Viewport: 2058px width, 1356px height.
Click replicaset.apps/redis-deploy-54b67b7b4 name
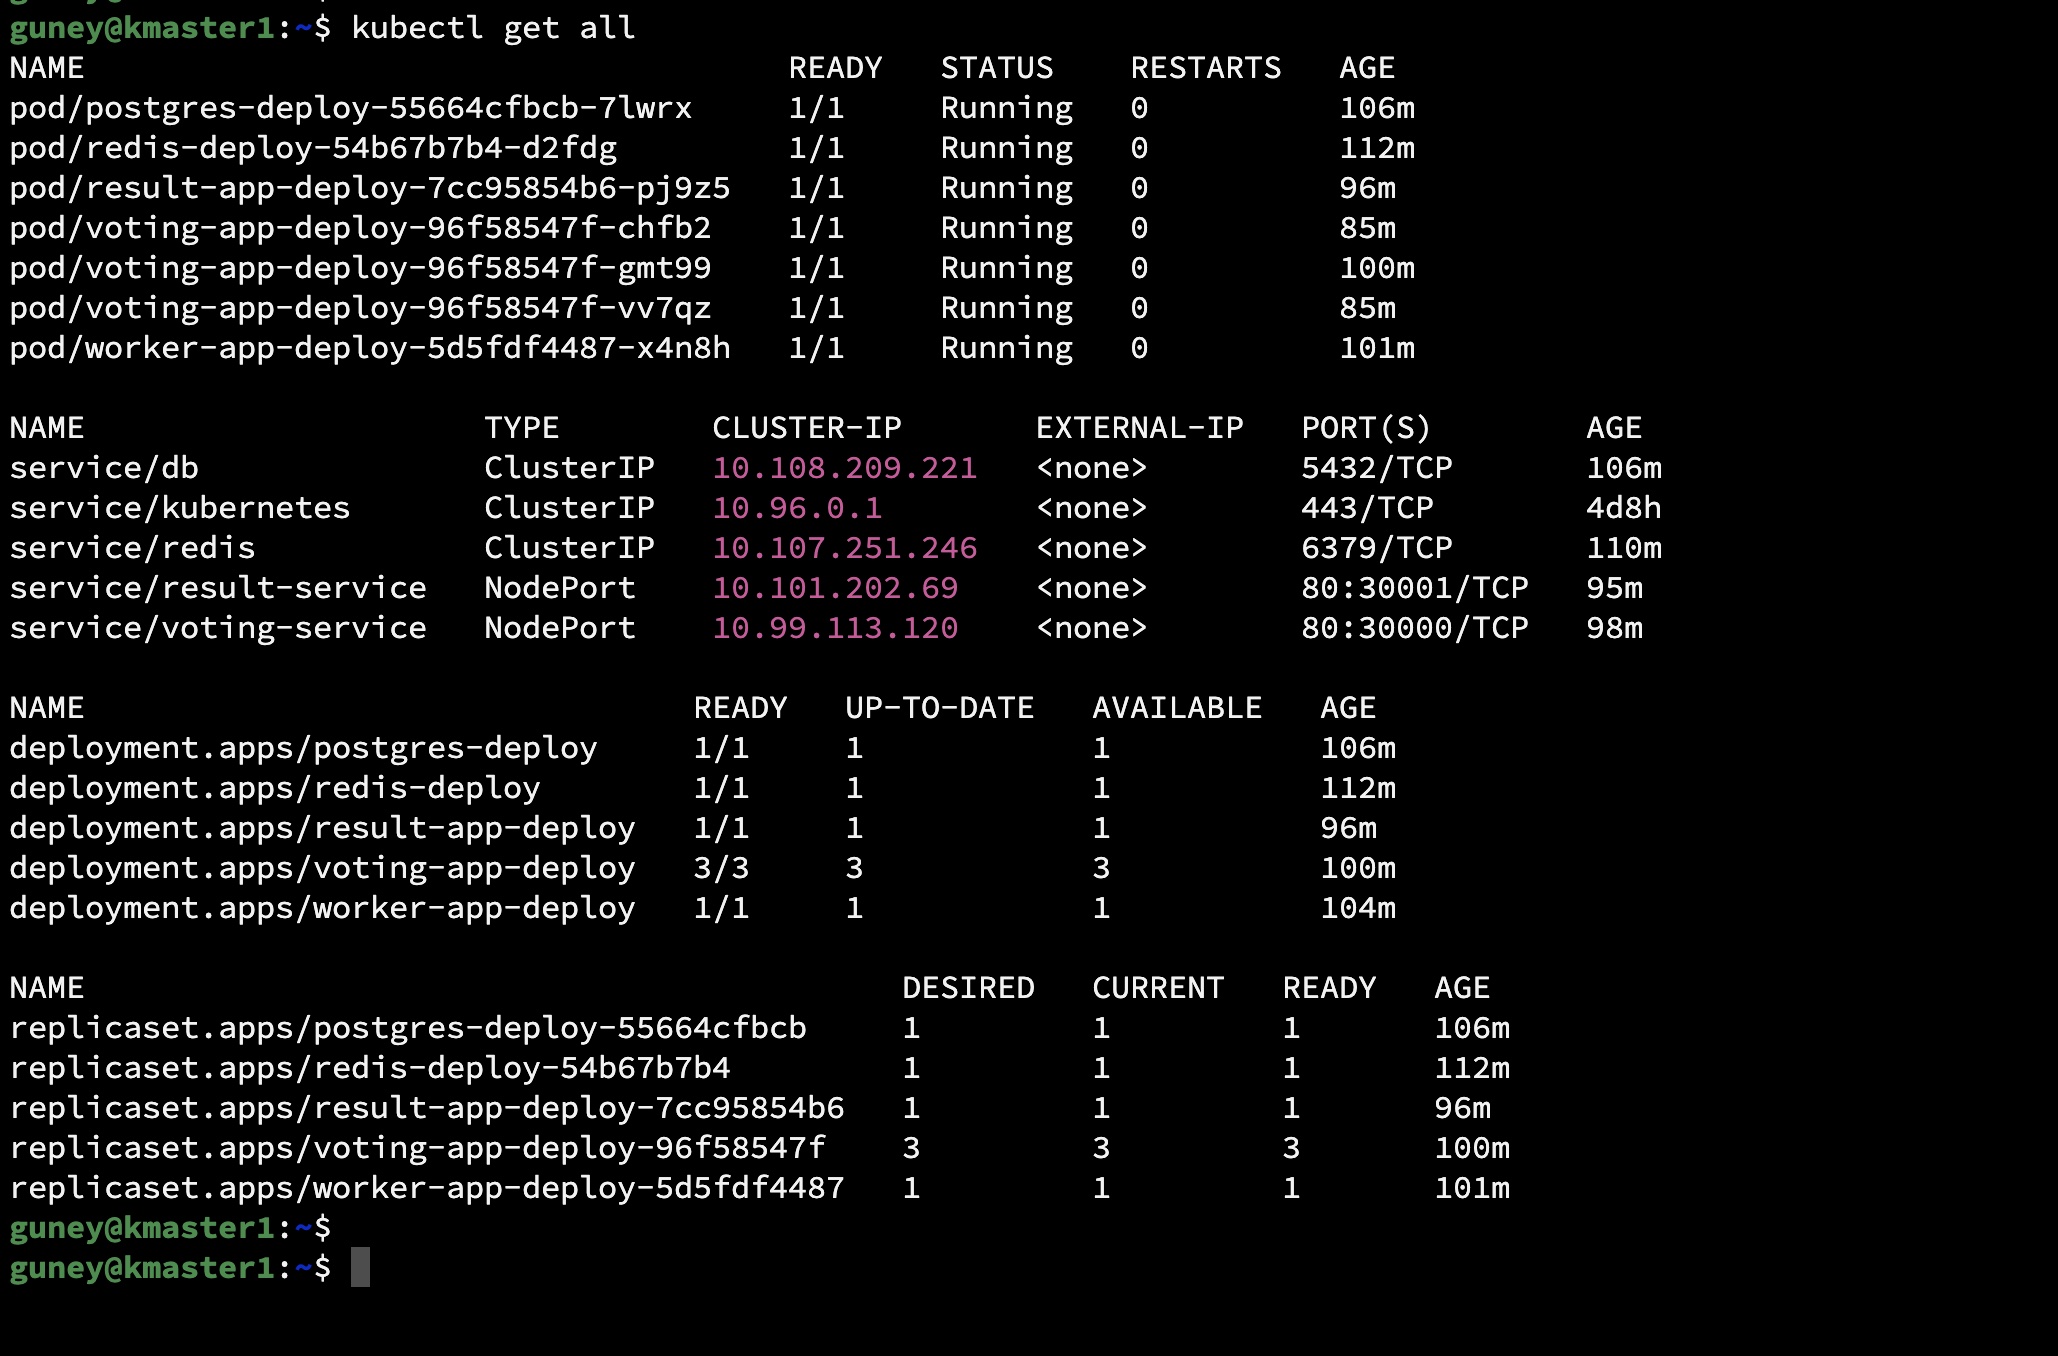[x=370, y=1068]
